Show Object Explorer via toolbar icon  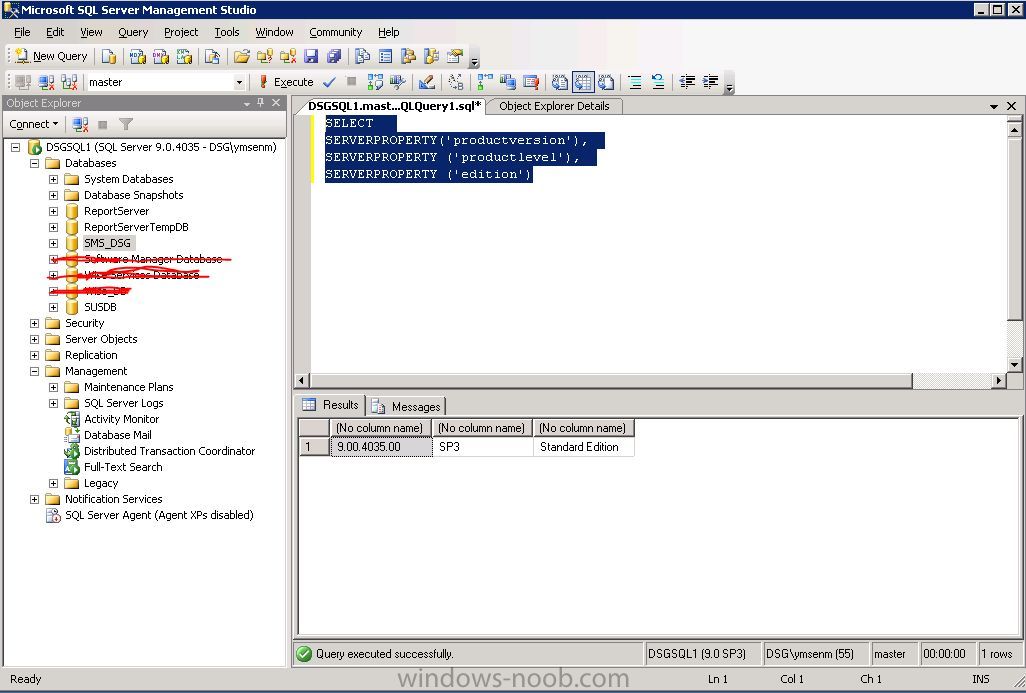tap(408, 56)
